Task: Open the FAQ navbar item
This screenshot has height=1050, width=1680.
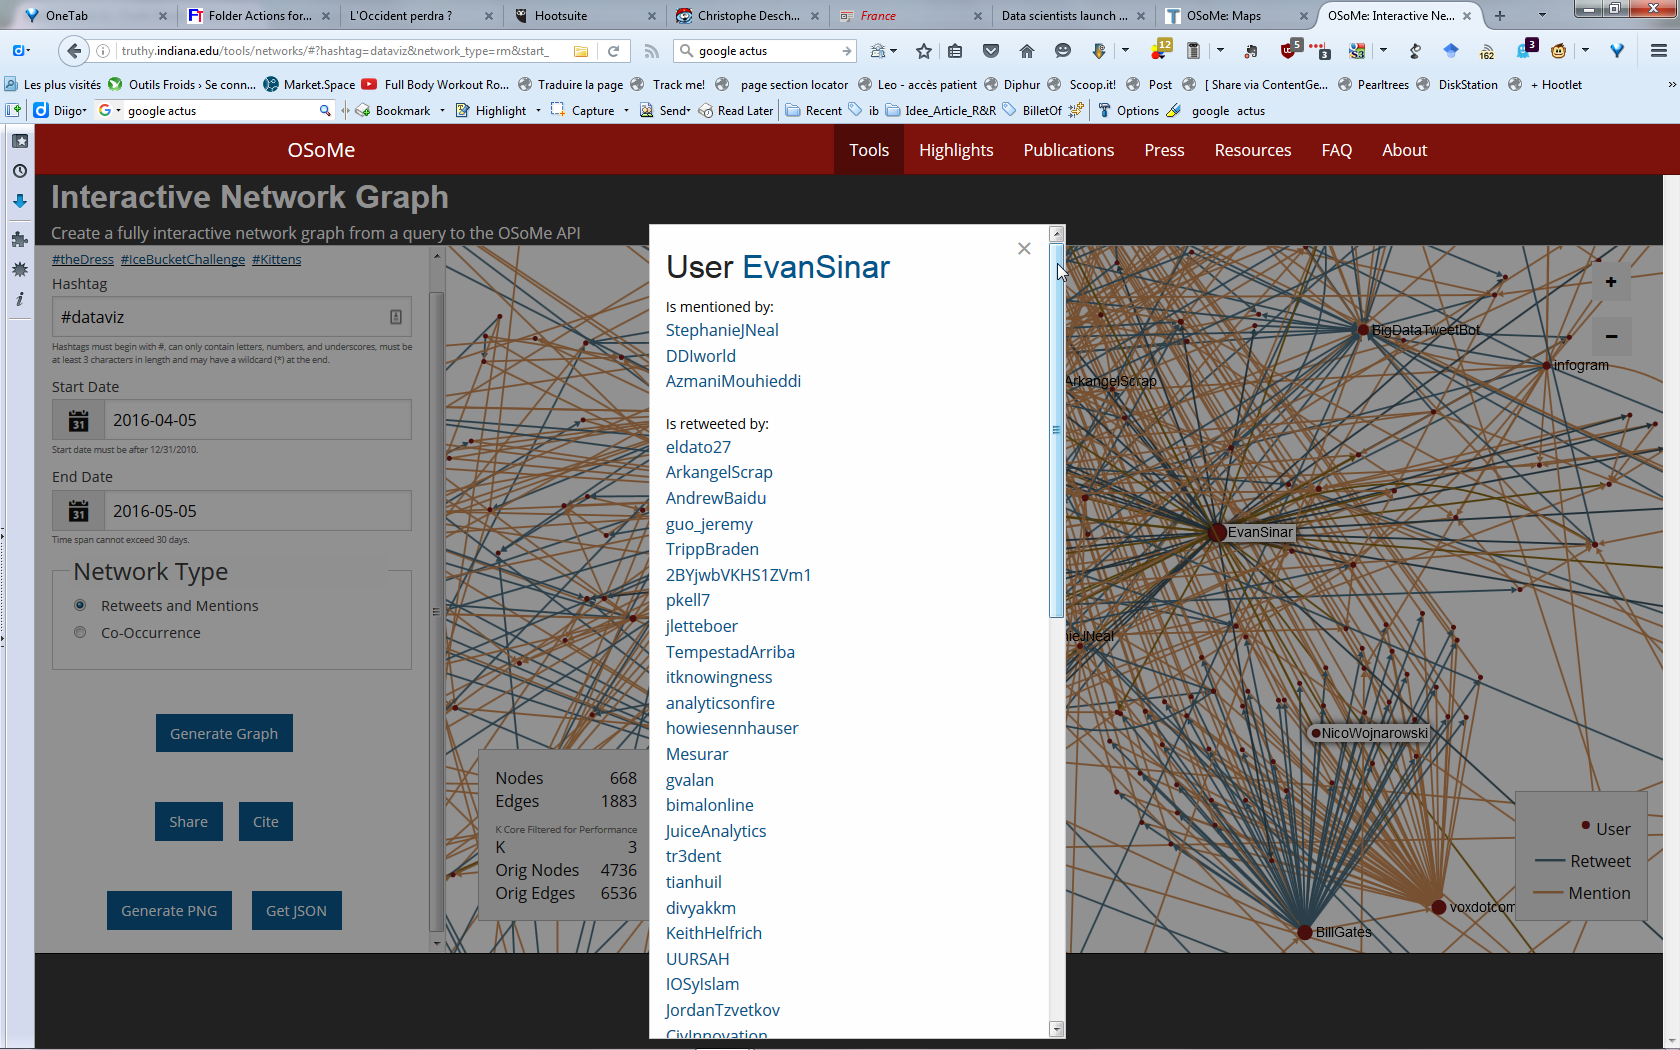Action: click(x=1336, y=150)
